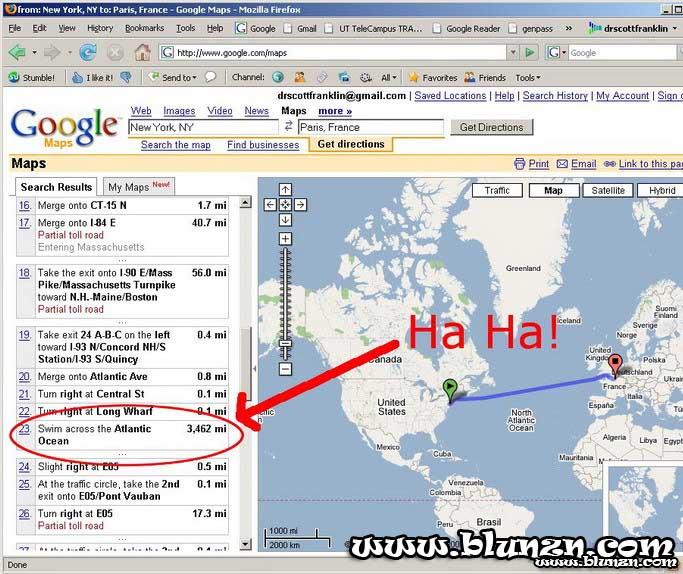Open the search engine selector dropdown
The height and width of the screenshot is (574, 683).
[556, 53]
